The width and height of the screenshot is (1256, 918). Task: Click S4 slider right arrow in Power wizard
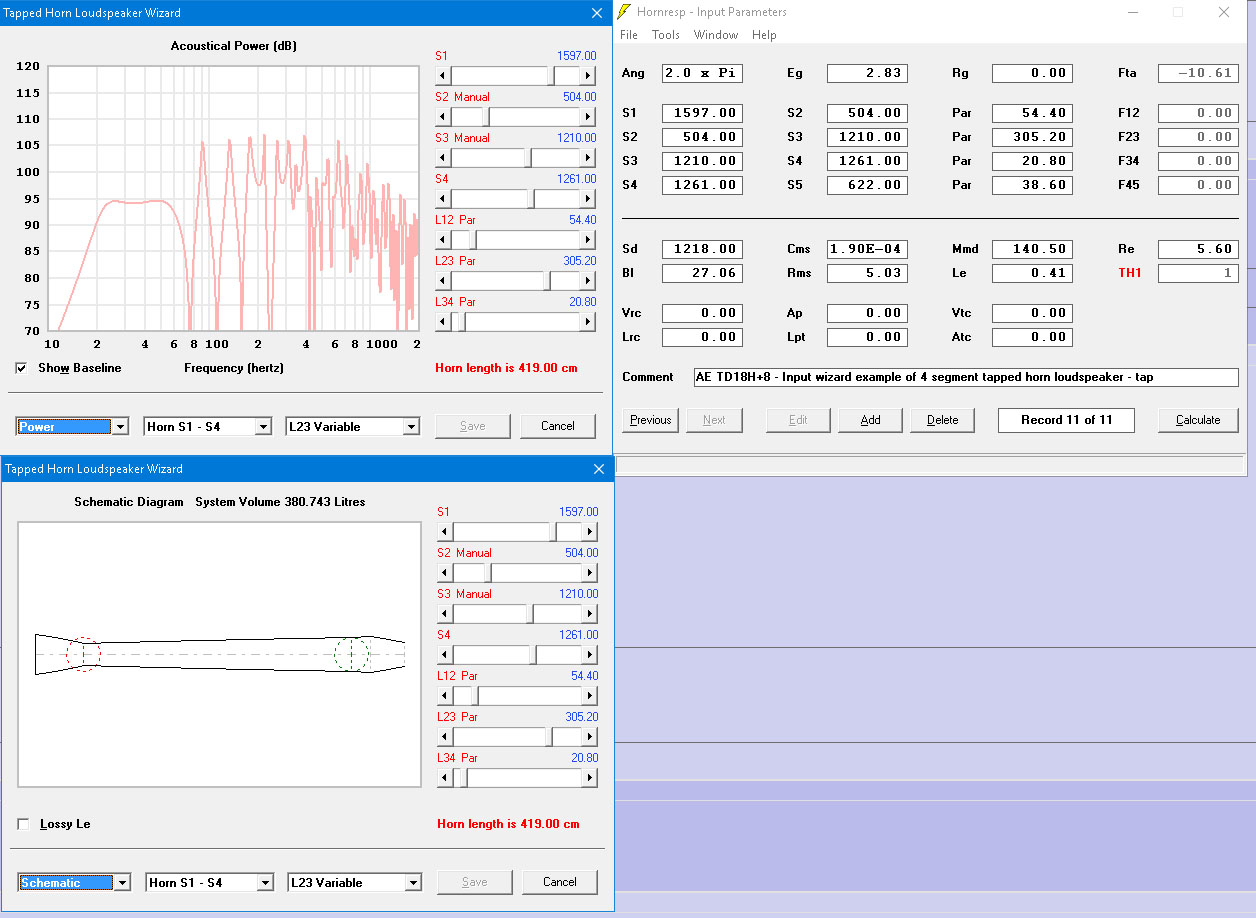tap(588, 199)
